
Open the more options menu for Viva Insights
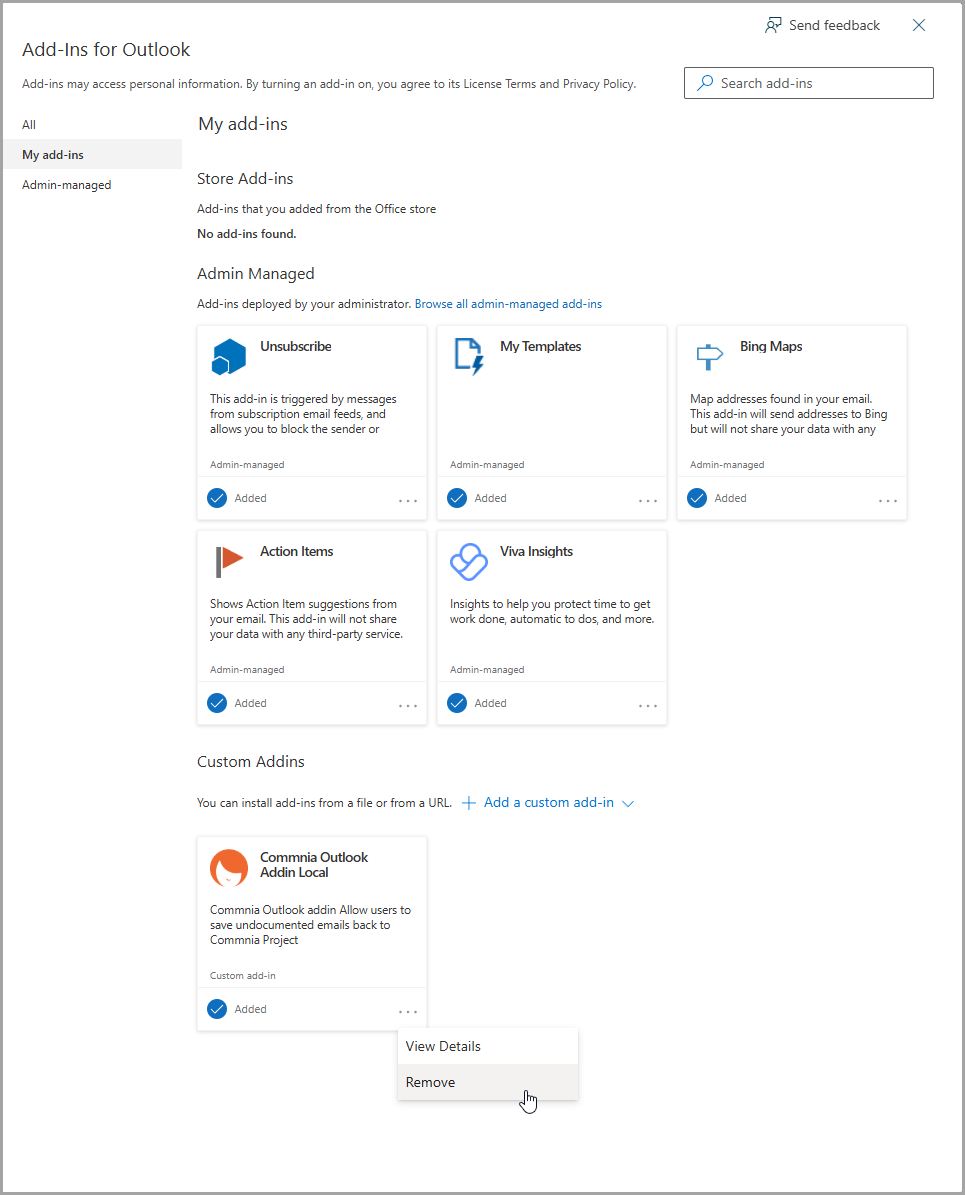pos(648,706)
